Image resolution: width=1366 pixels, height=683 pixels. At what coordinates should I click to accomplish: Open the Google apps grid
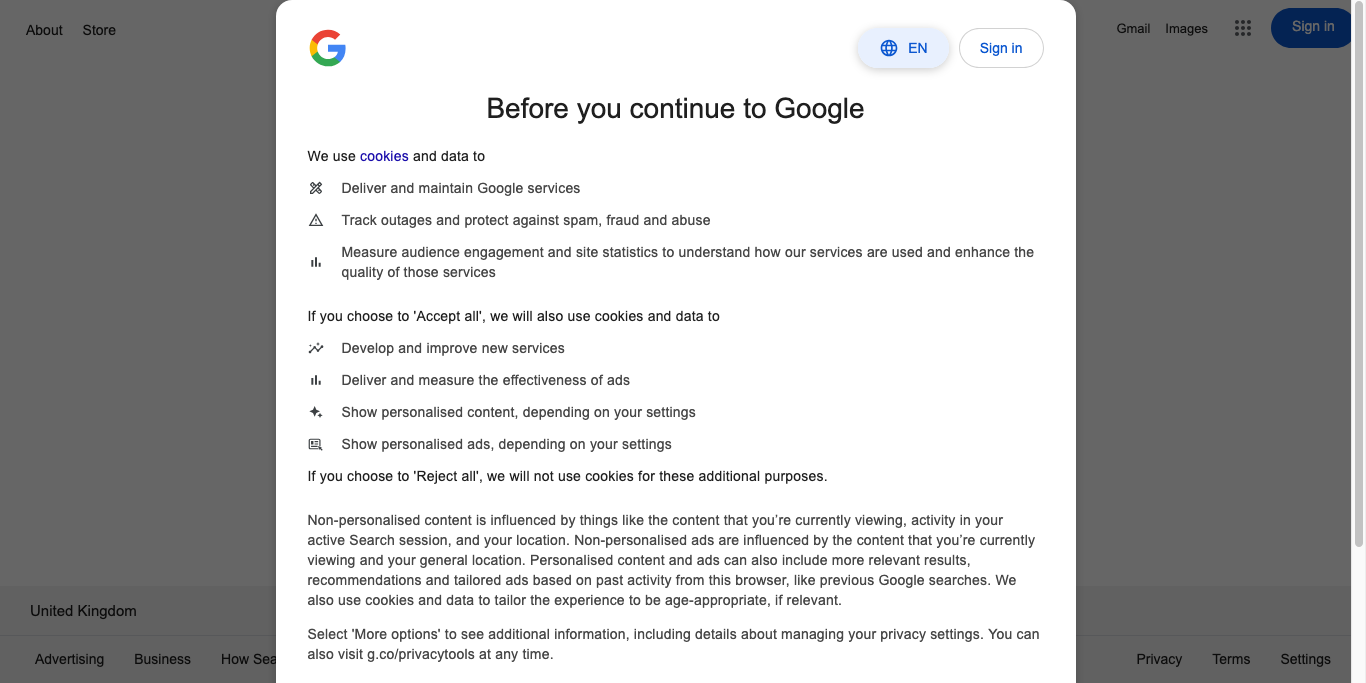point(1242,28)
